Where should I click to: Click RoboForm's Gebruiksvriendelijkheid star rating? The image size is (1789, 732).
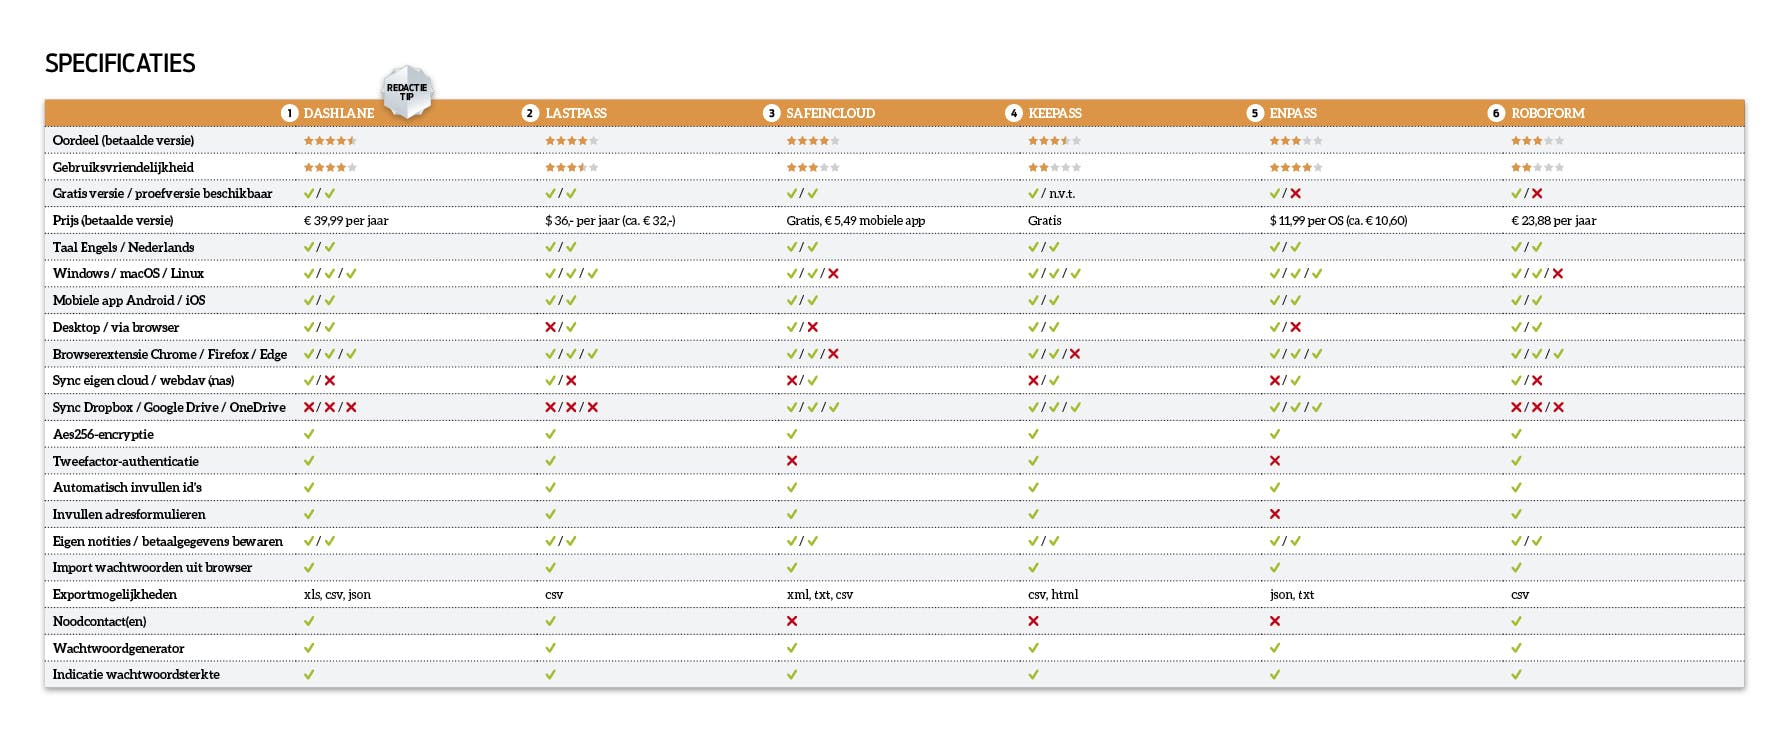point(1537,168)
